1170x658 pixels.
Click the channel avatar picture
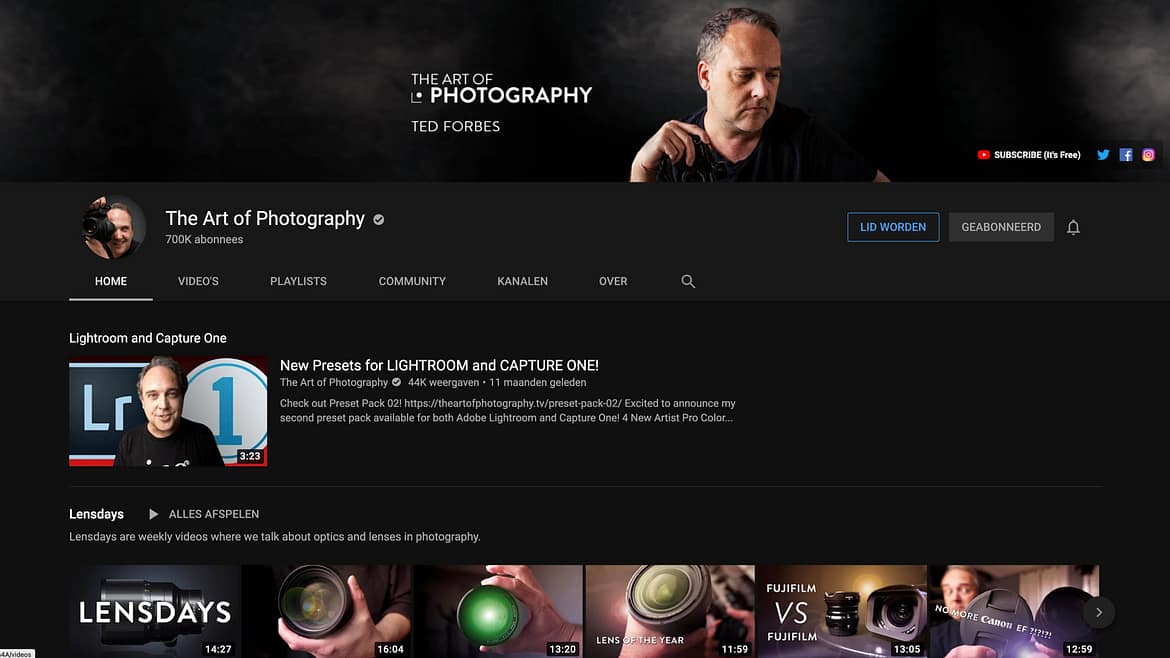coord(113,228)
